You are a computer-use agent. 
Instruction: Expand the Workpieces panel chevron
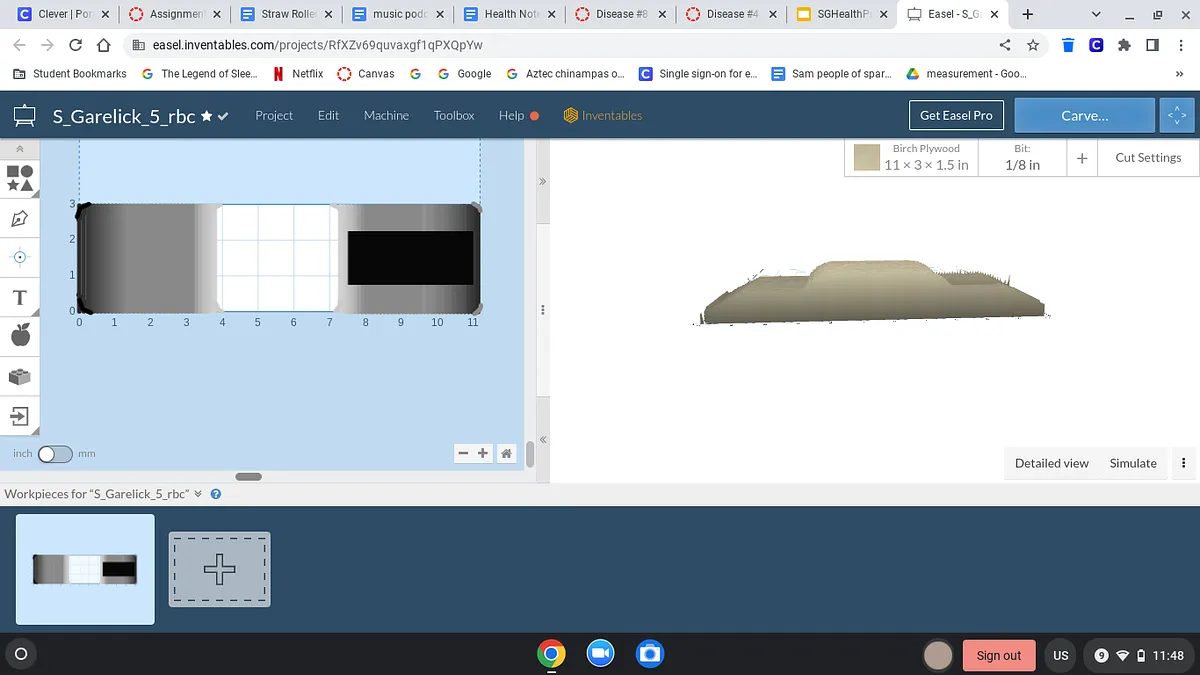tap(198, 494)
